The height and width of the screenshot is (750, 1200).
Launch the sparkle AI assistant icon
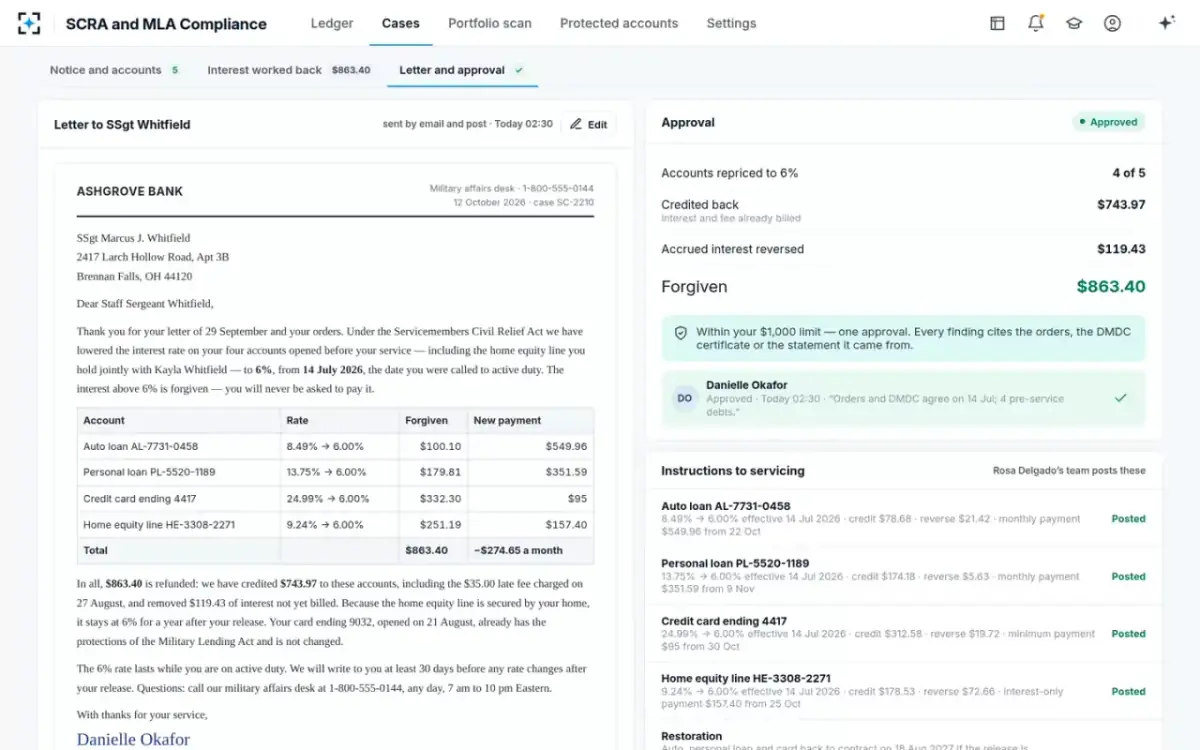1166,23
